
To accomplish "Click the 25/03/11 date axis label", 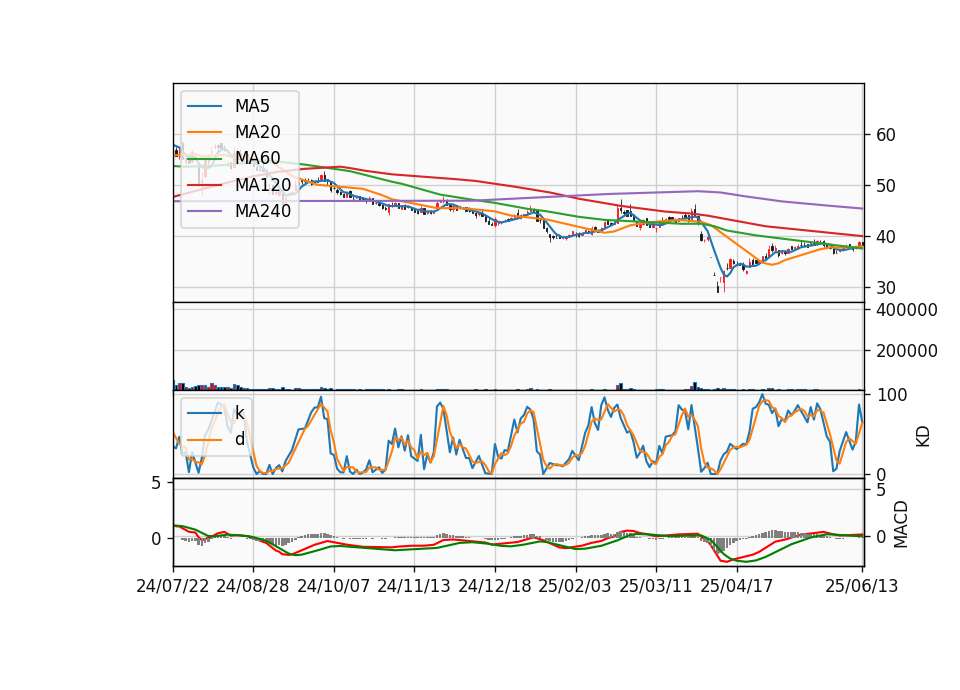I will [x=656, y=586].
